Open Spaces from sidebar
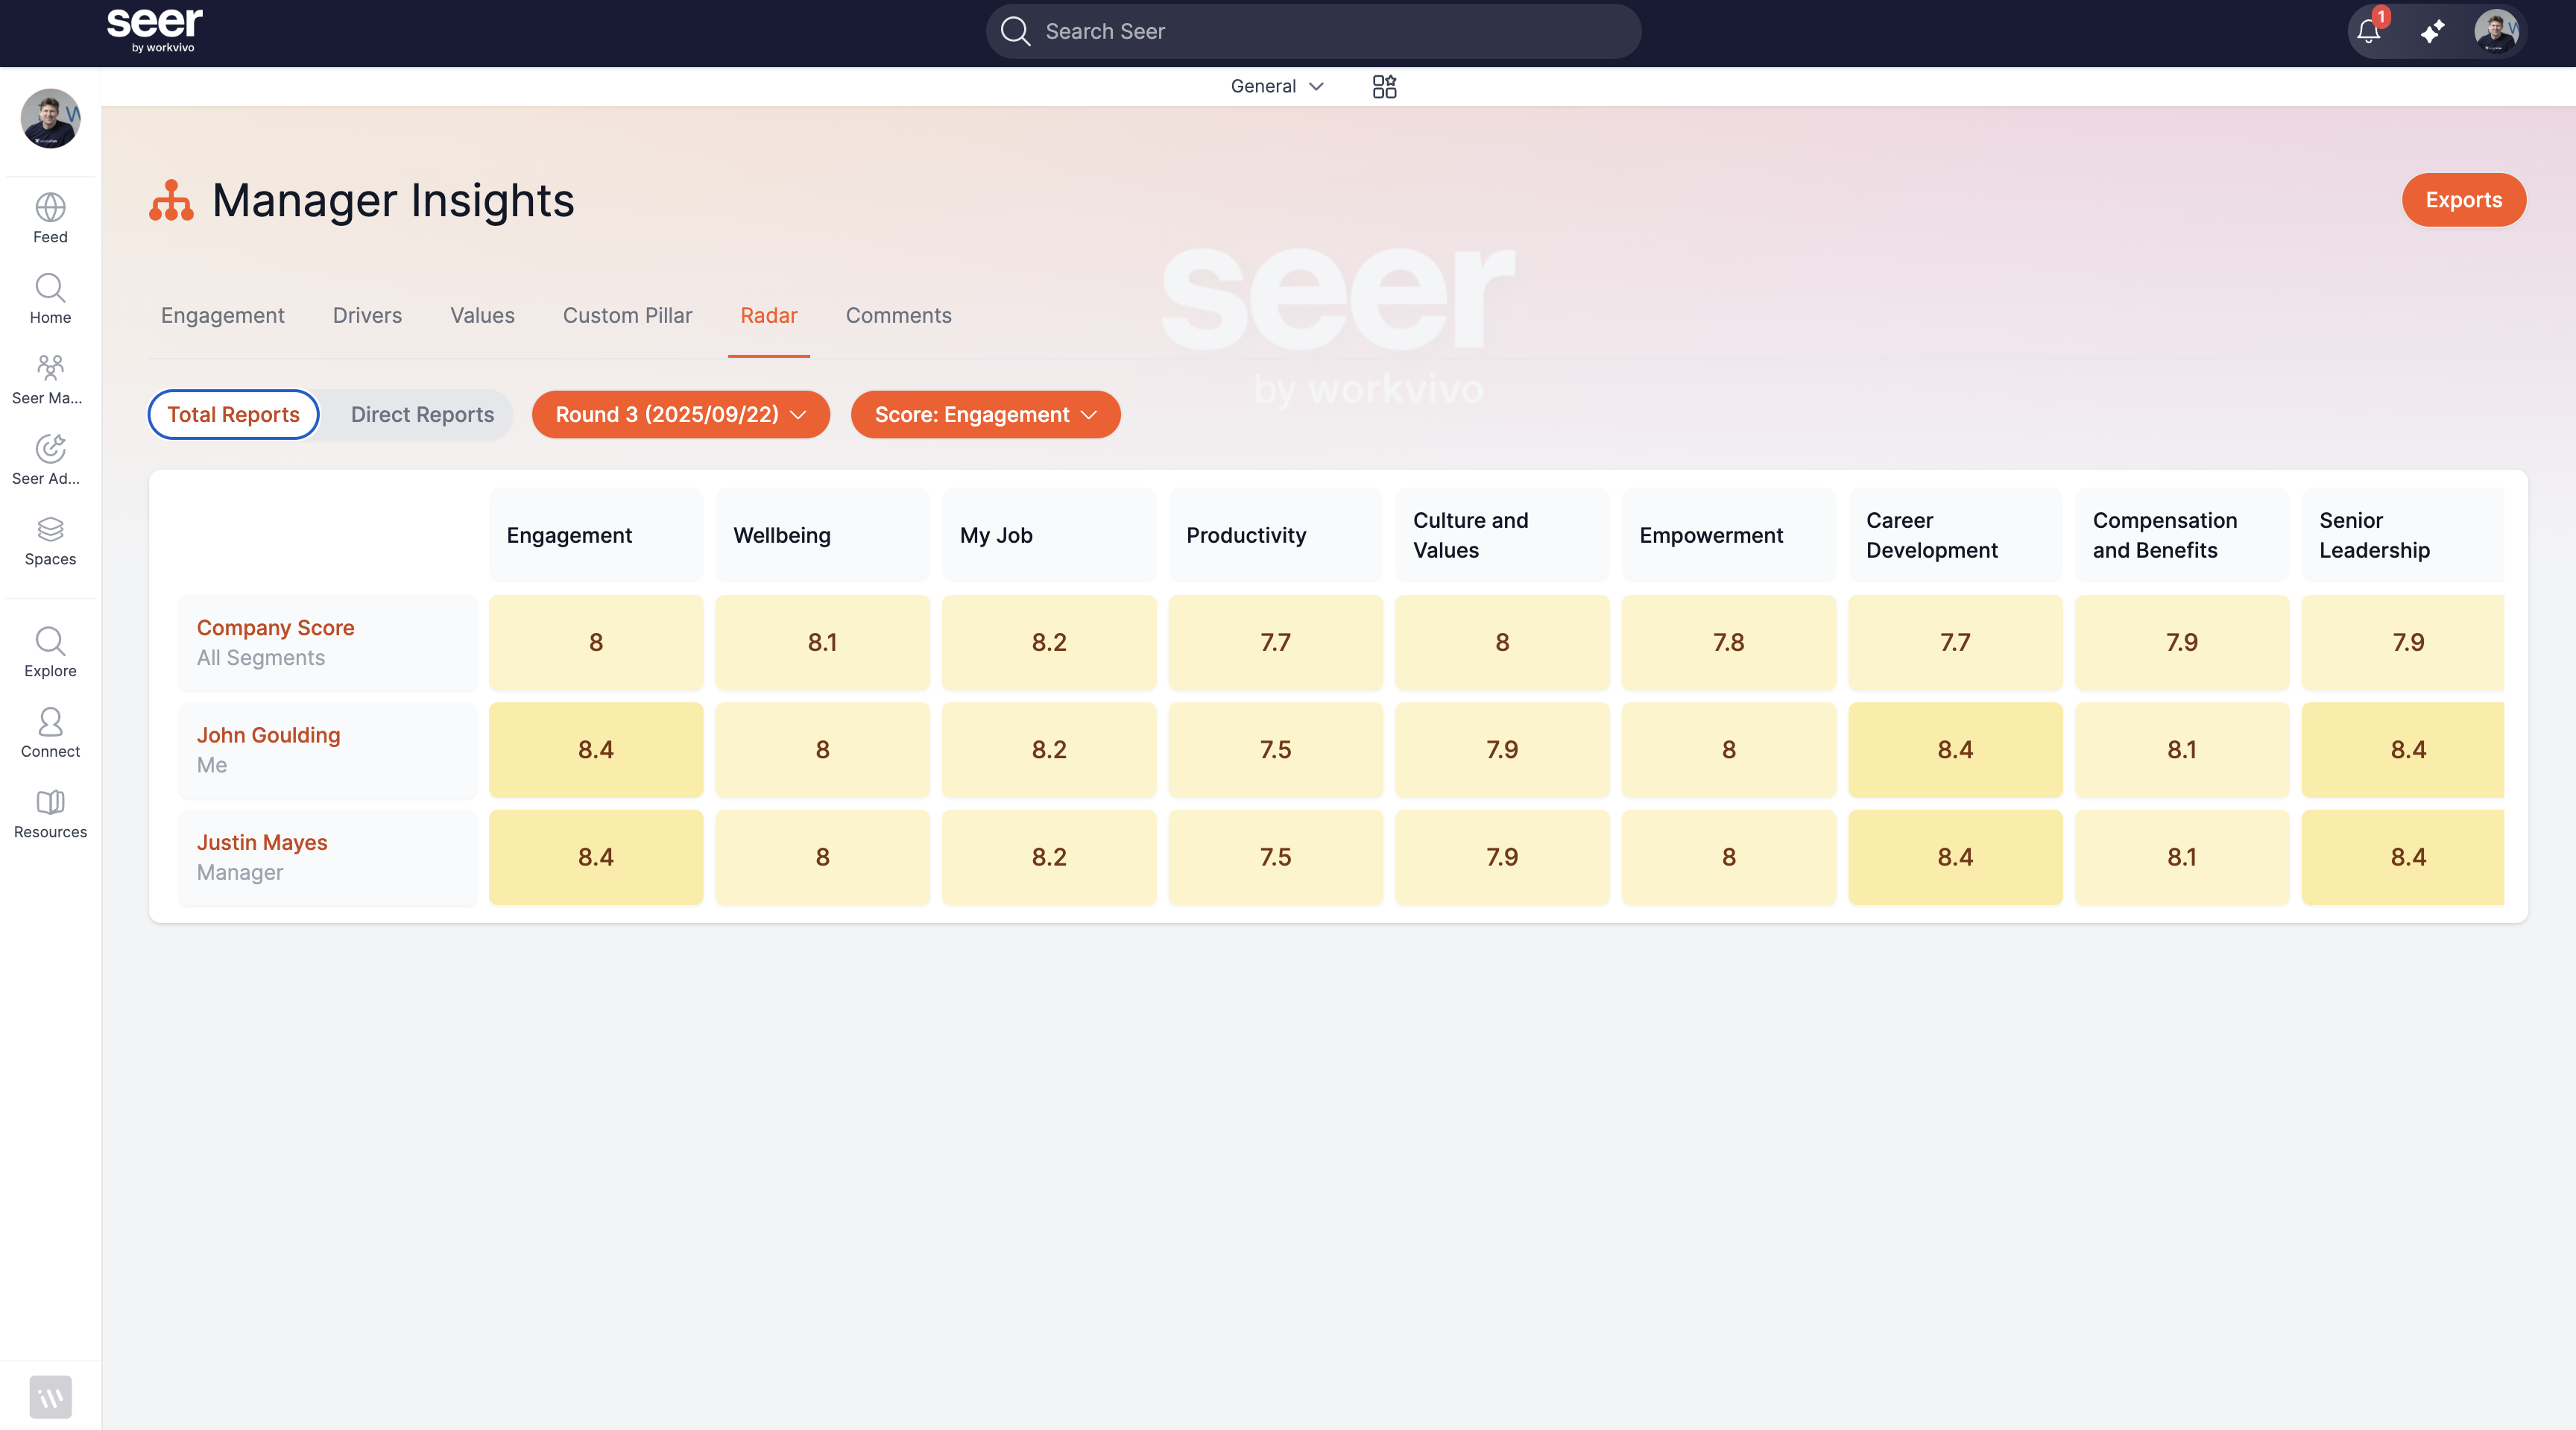This screenshot has height=1430, width=2576. click(x=50, y=540)
